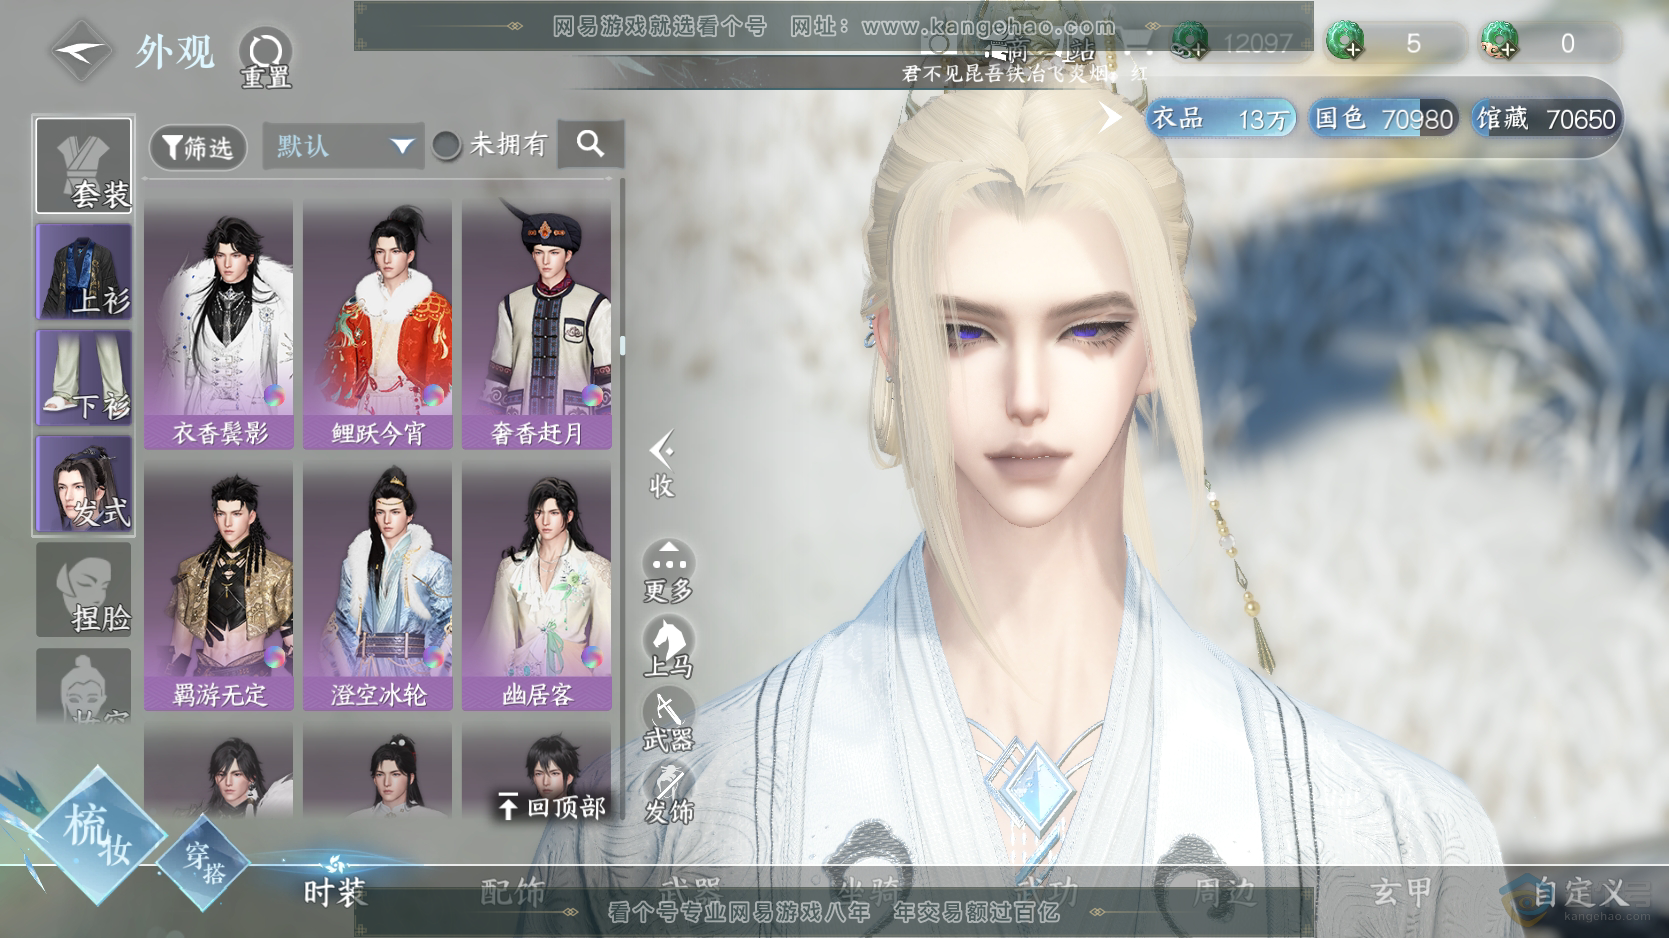Select the 奢香赶月 outfit thumbnail

(x=537, y=324)
